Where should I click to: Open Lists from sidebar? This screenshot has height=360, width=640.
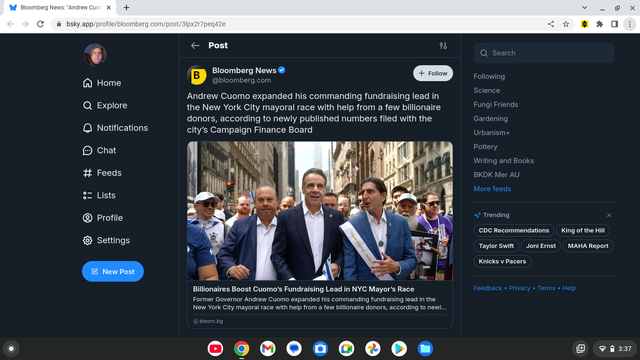point(99,195)
